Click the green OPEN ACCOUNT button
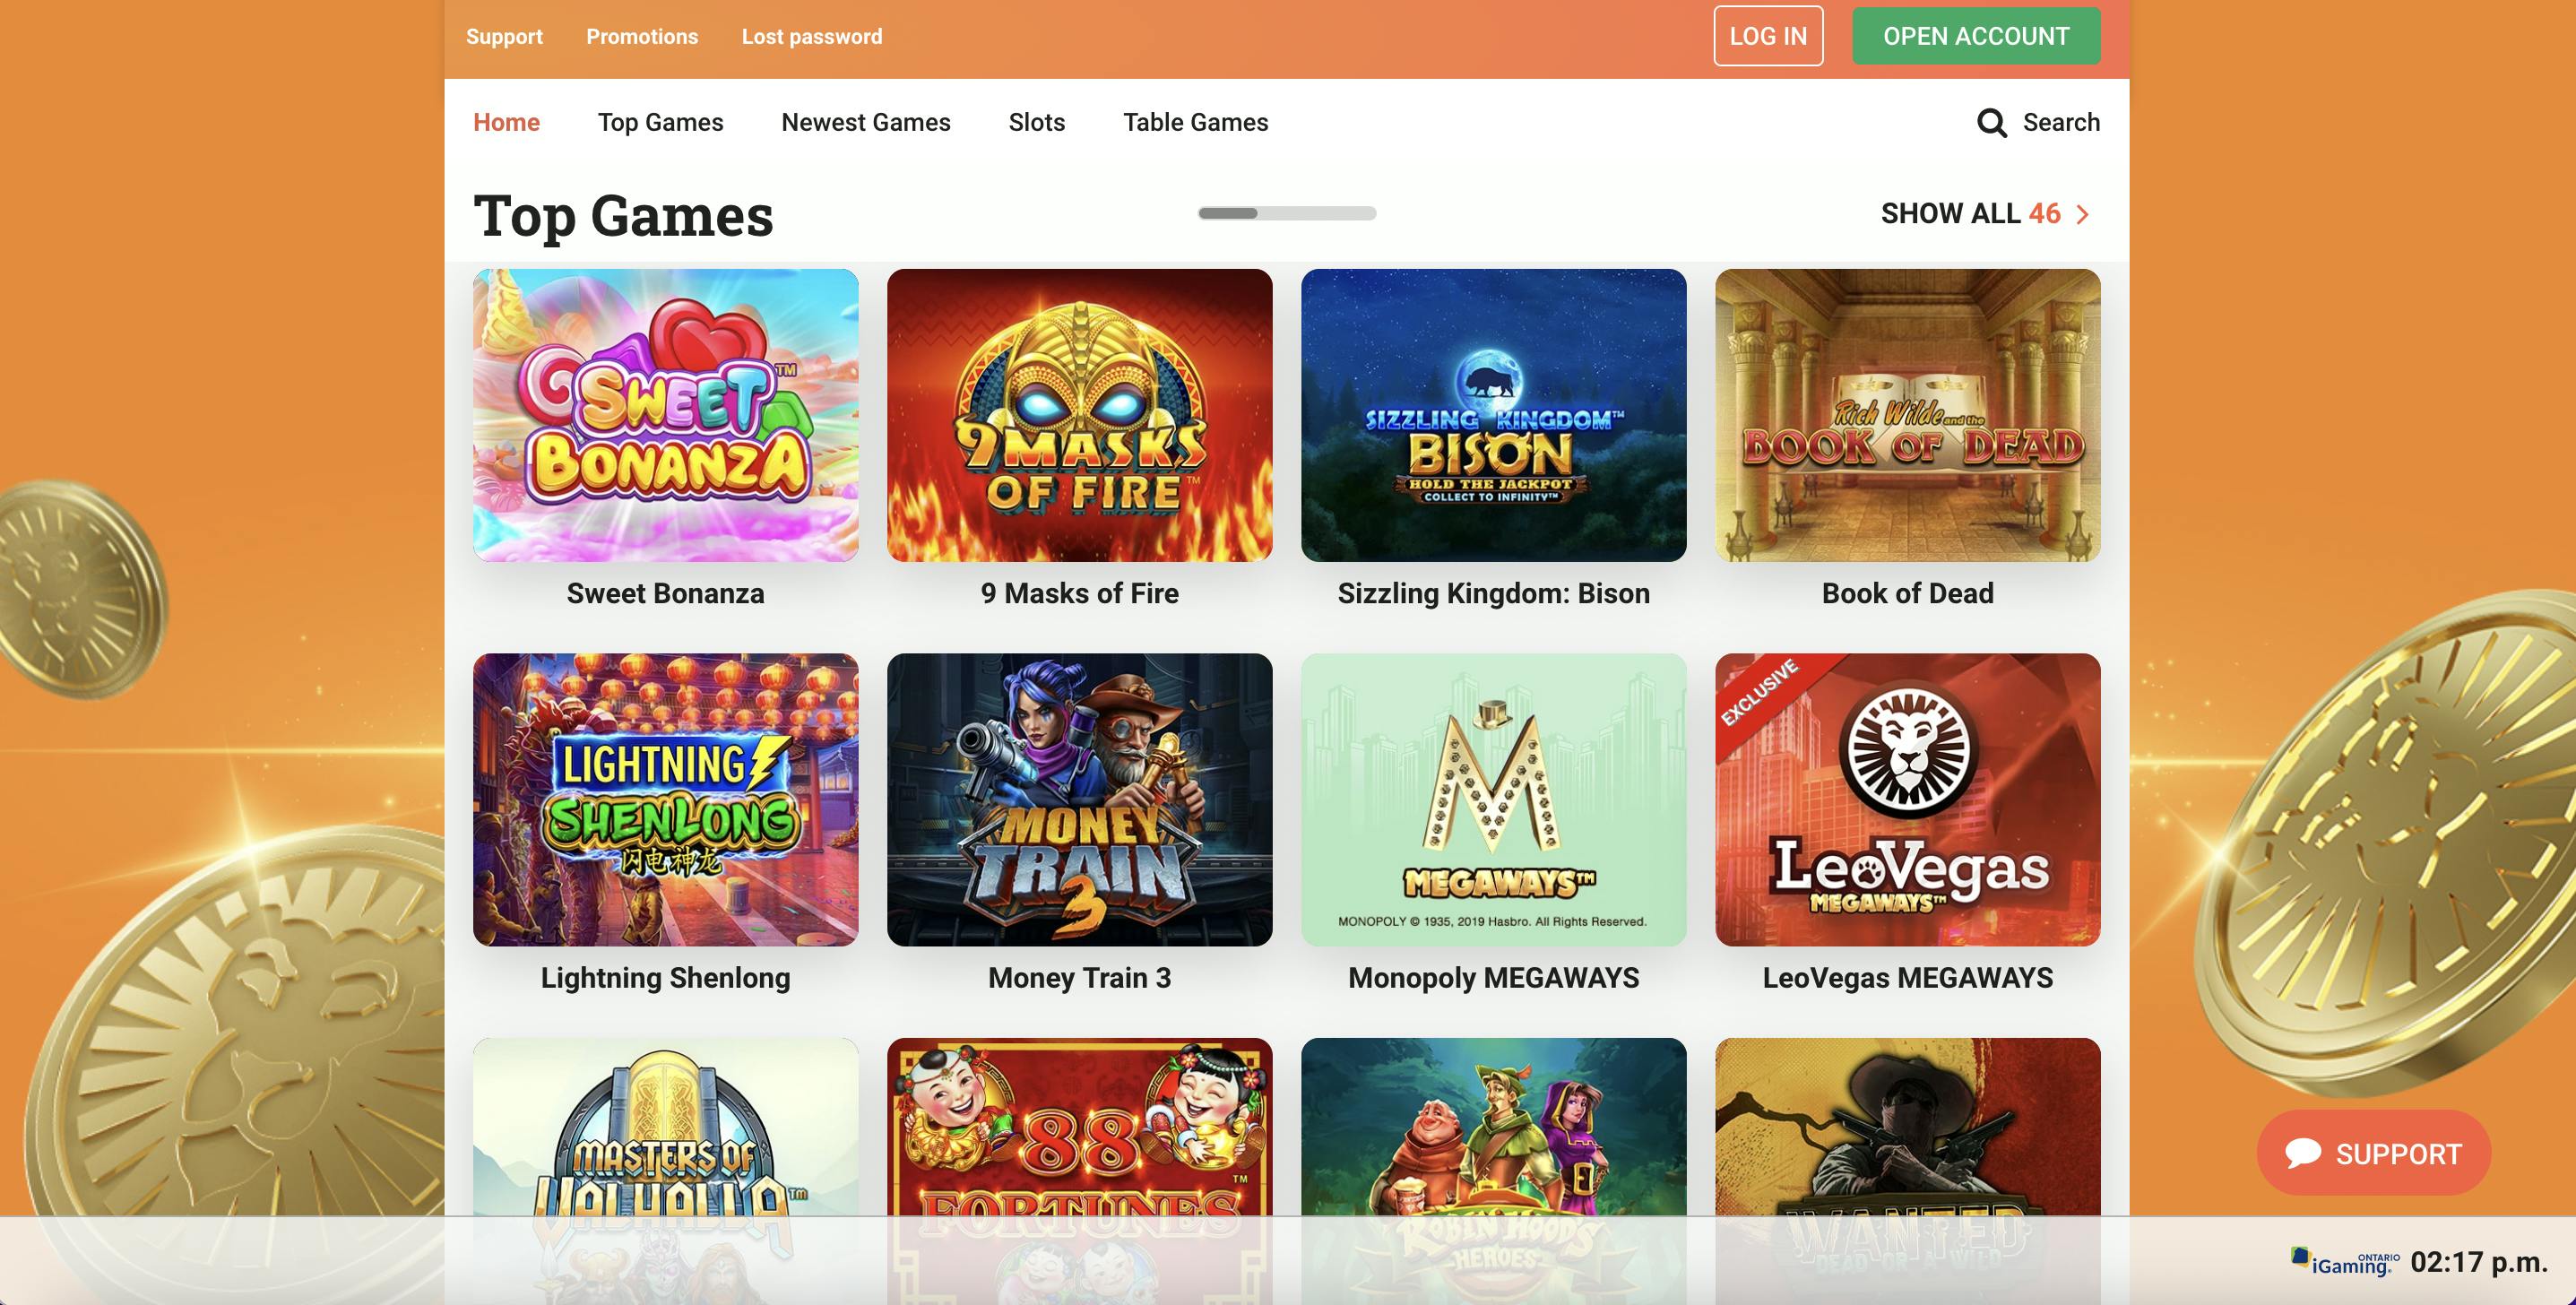Image resolution: width=2576 pixels, height=1305 pixels. (x=1976, y=36)
